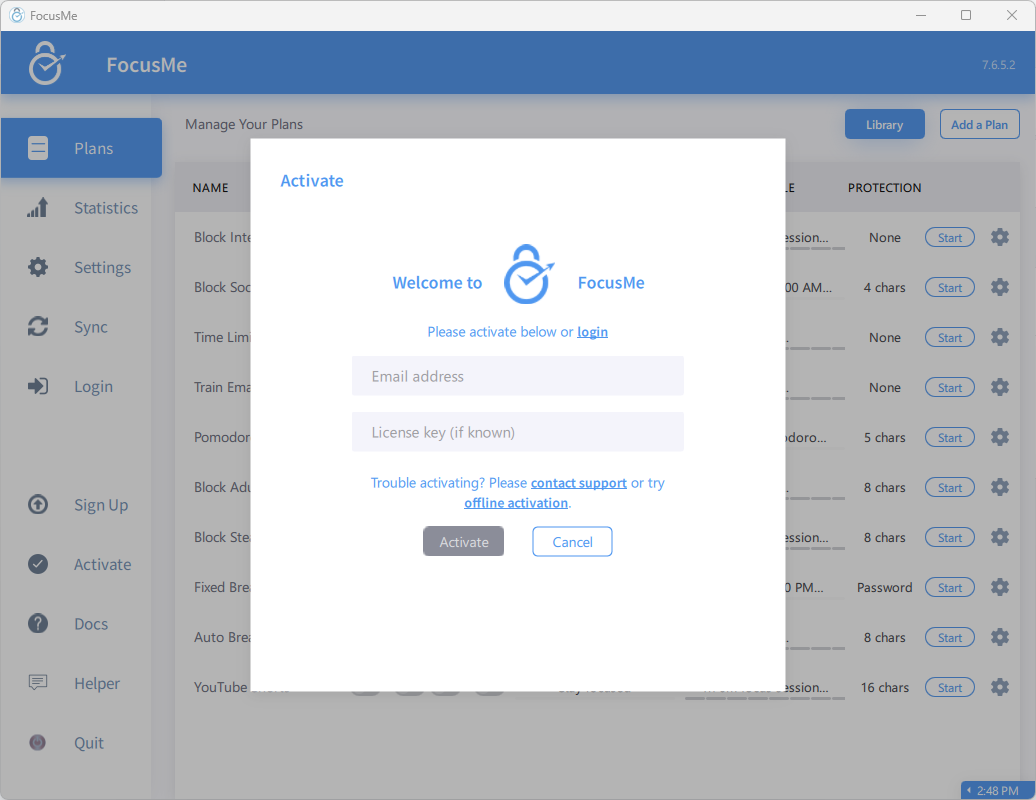
Task: Click the License key input field
Action: coord(517,432)
